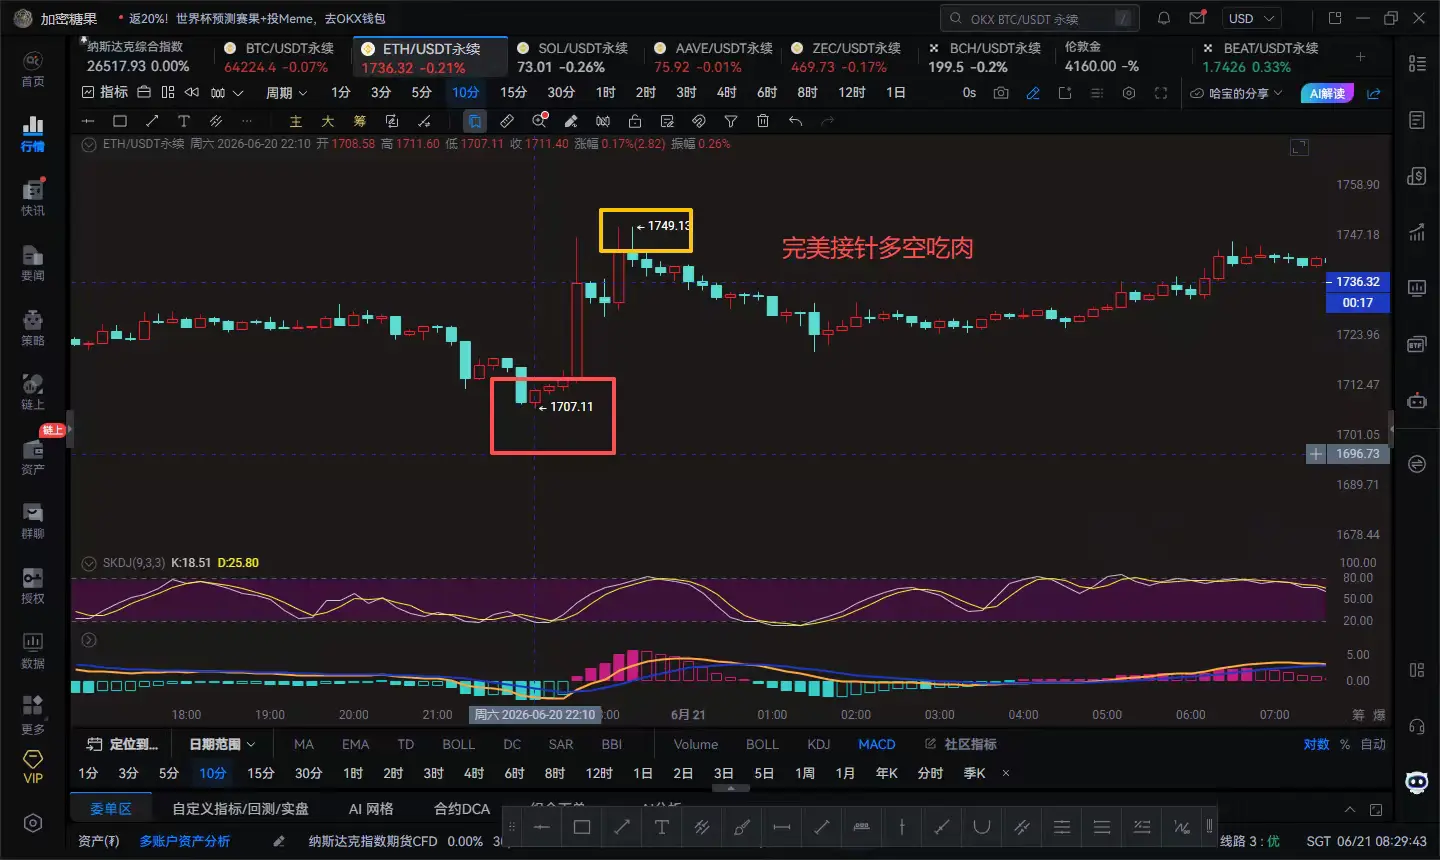Open the 合约DCA tab
The width and height of the screenshot is (1440, 860).
[x=462, y=808]
